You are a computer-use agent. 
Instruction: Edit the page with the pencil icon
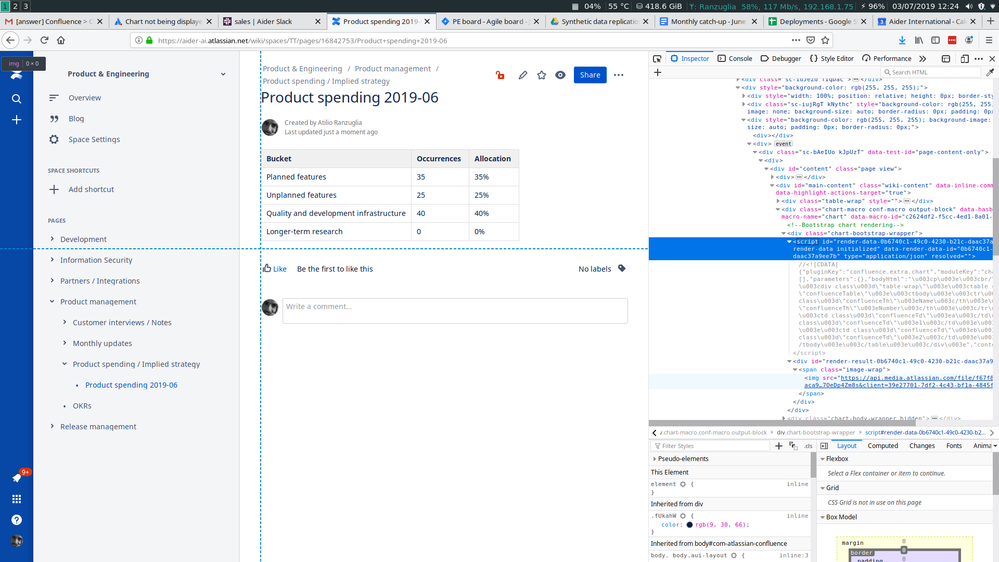(x=522, y=75)
